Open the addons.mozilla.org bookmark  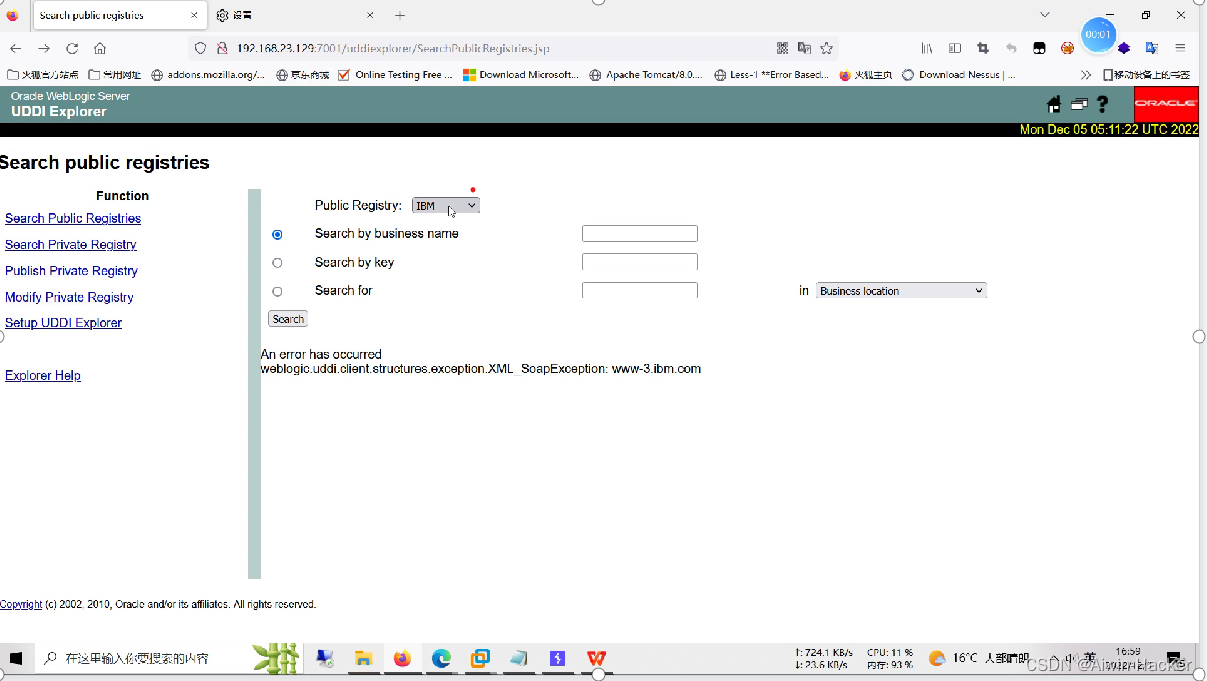[x=209, y=74]
